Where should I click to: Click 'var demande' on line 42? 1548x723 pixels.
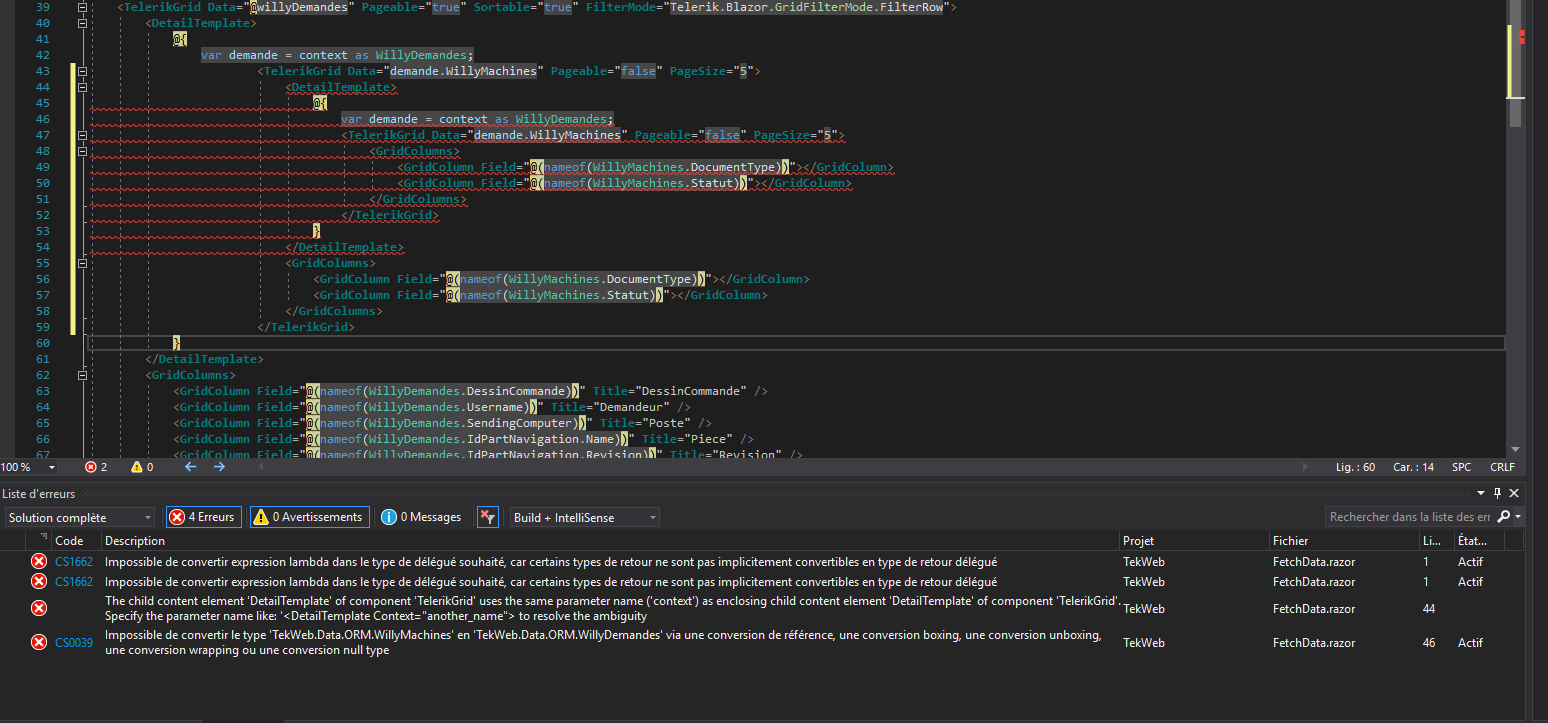coord(240,55)
